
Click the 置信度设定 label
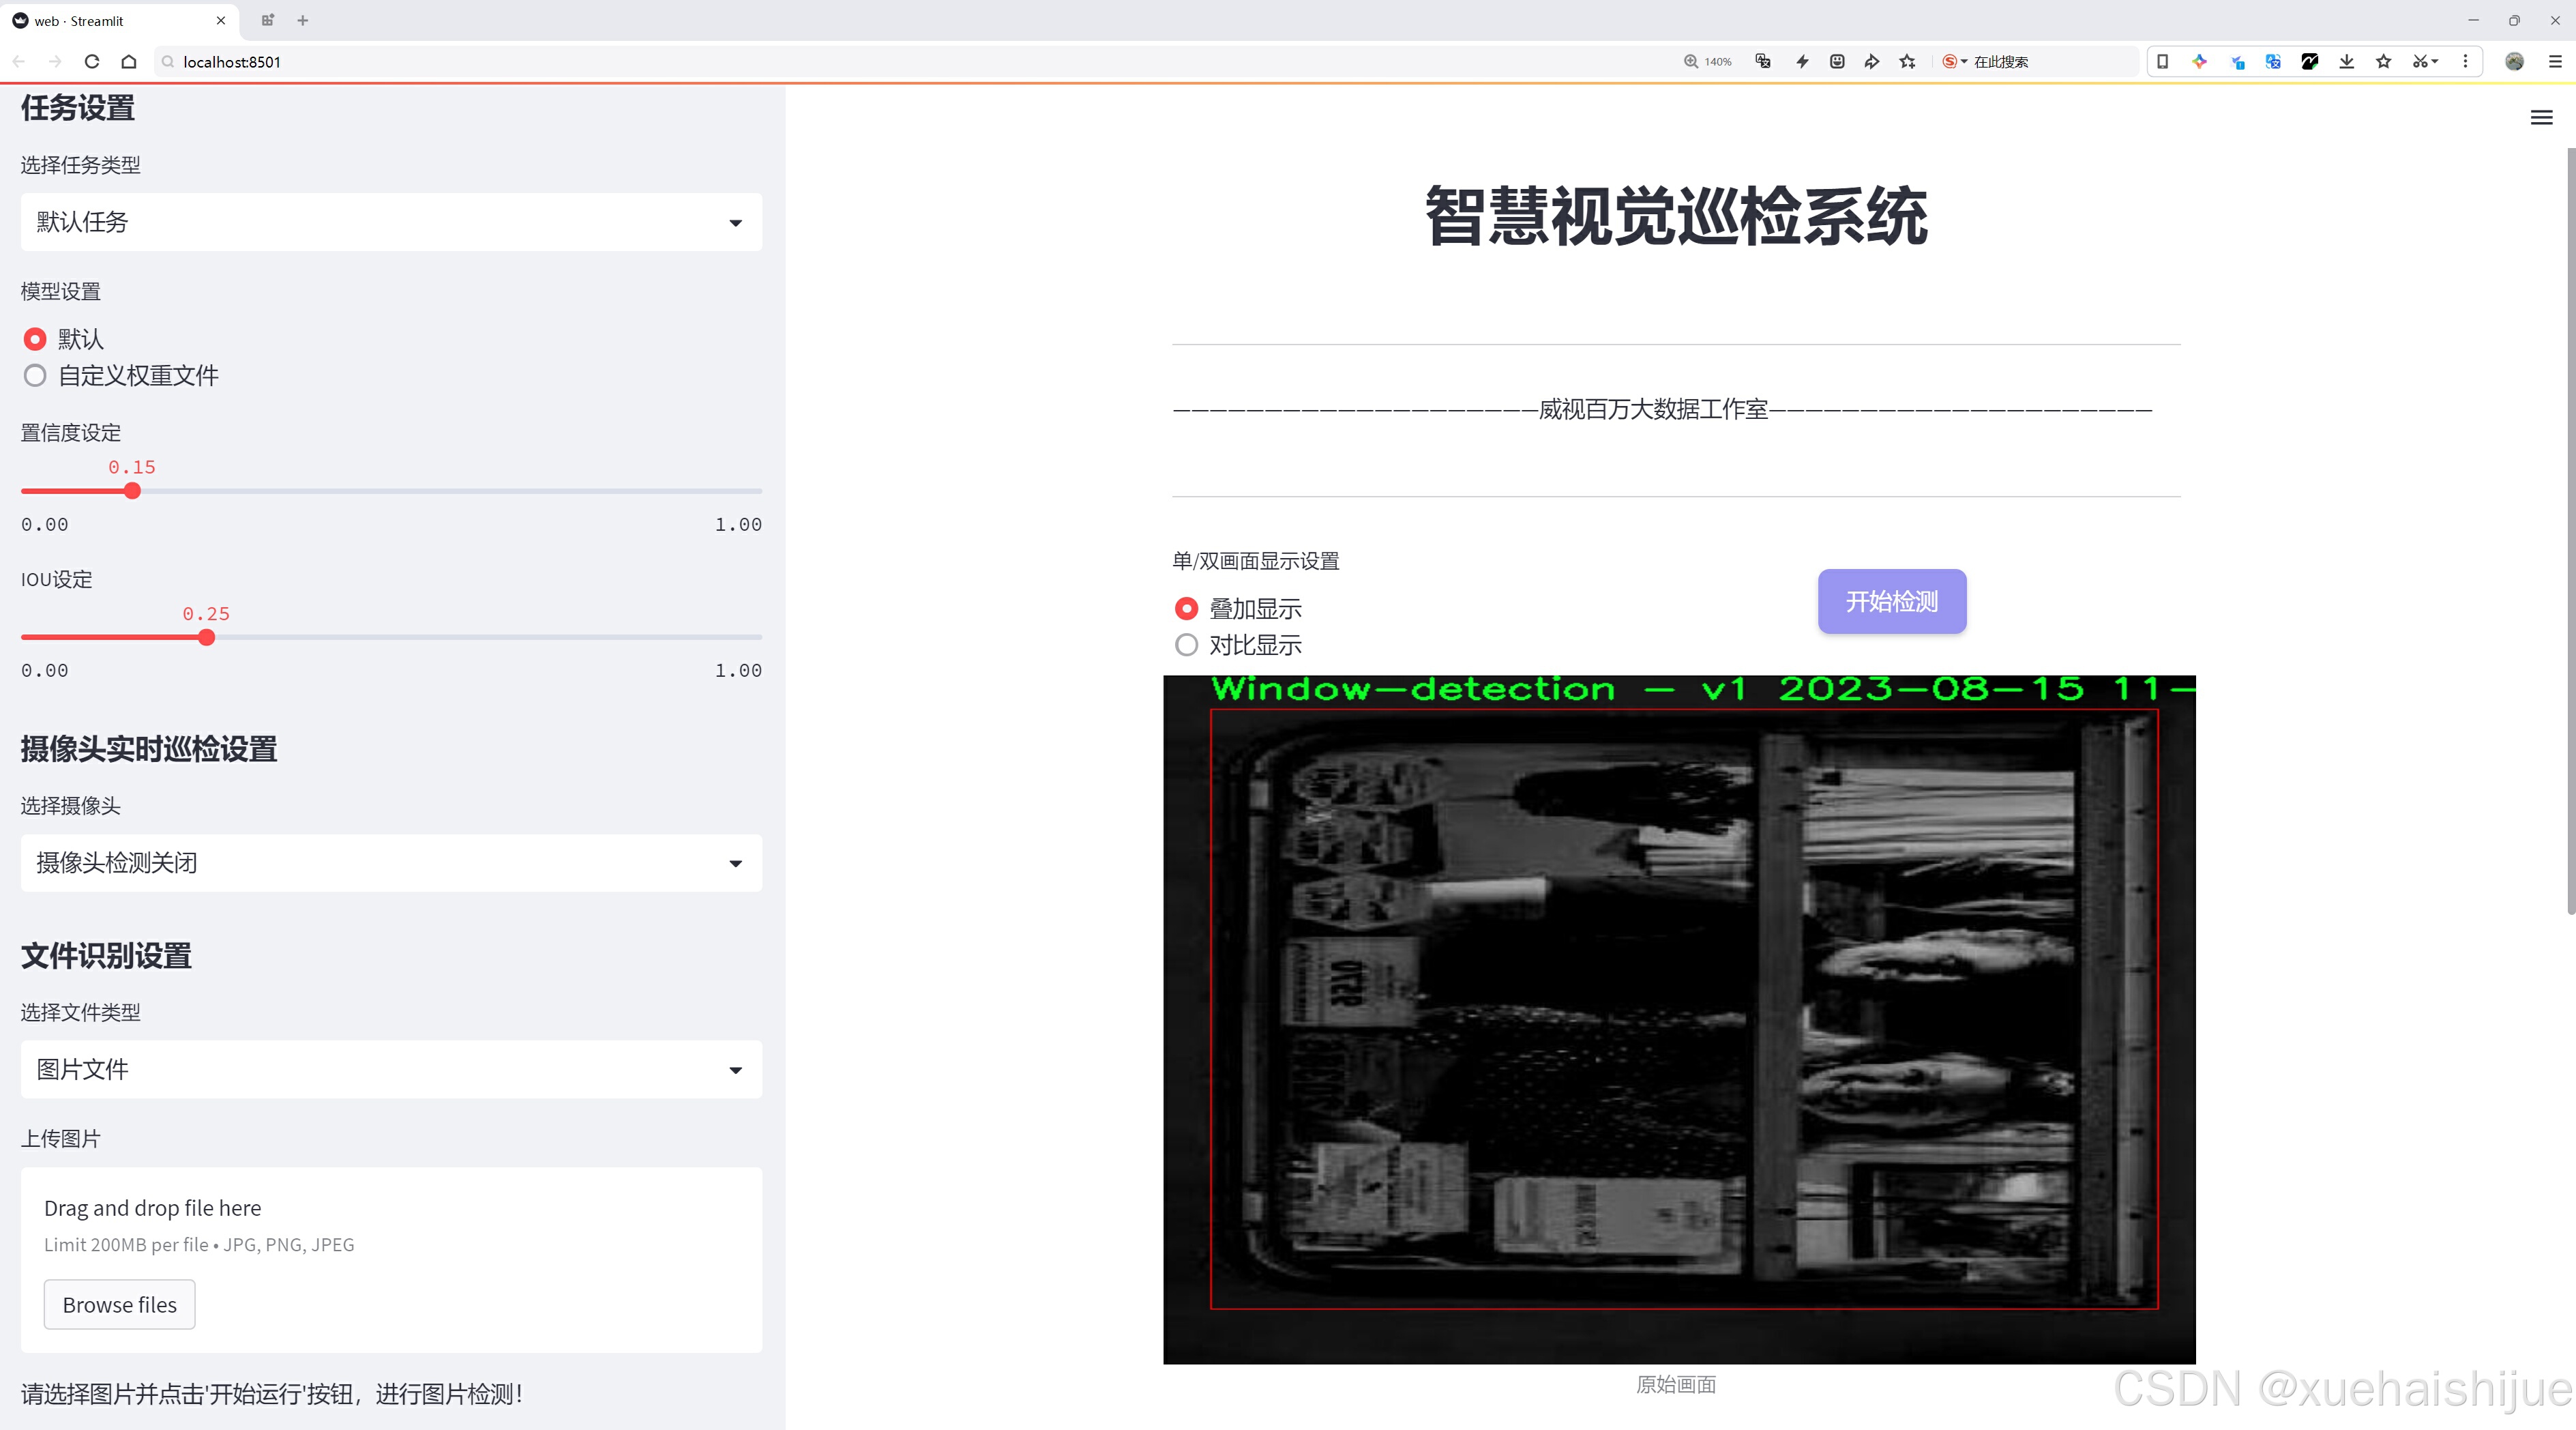tap(71, 433)
